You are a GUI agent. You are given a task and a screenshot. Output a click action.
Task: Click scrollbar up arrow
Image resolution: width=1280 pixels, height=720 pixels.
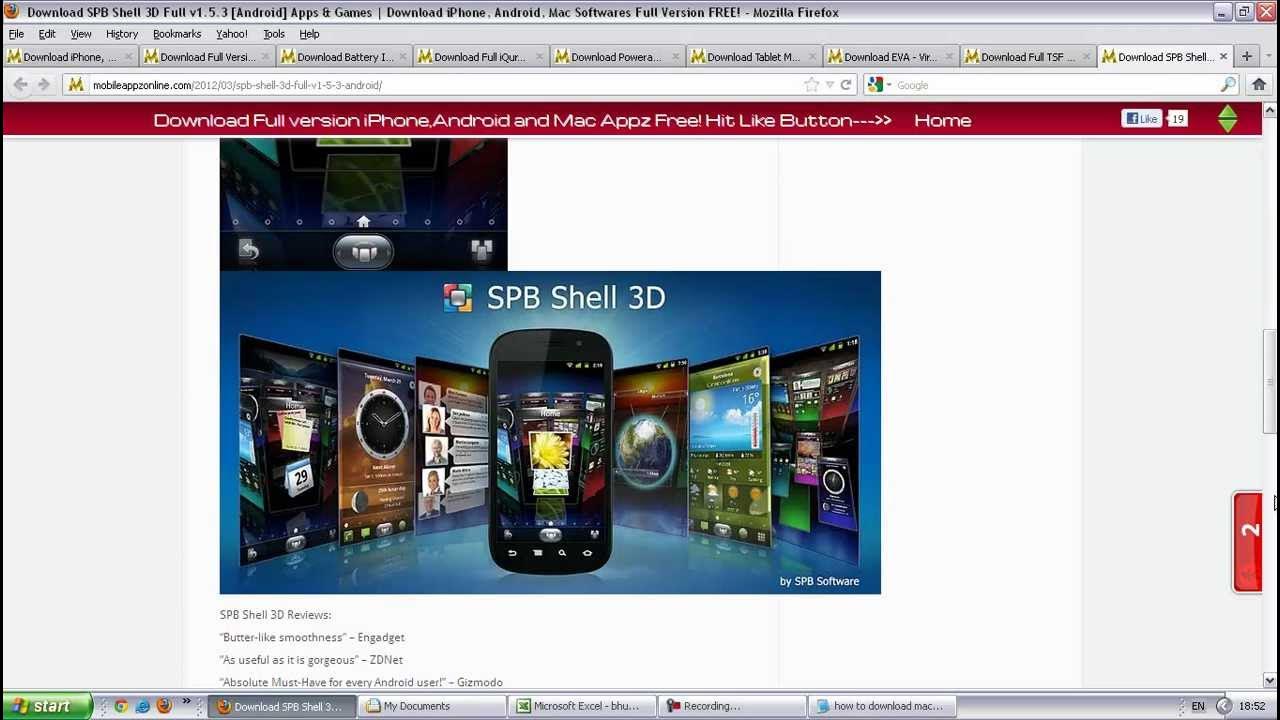pos(1270,108)
